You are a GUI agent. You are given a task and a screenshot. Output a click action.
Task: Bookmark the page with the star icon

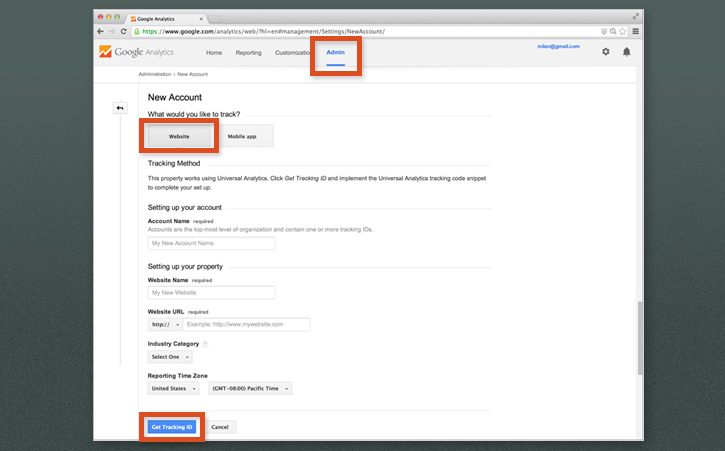623,31
